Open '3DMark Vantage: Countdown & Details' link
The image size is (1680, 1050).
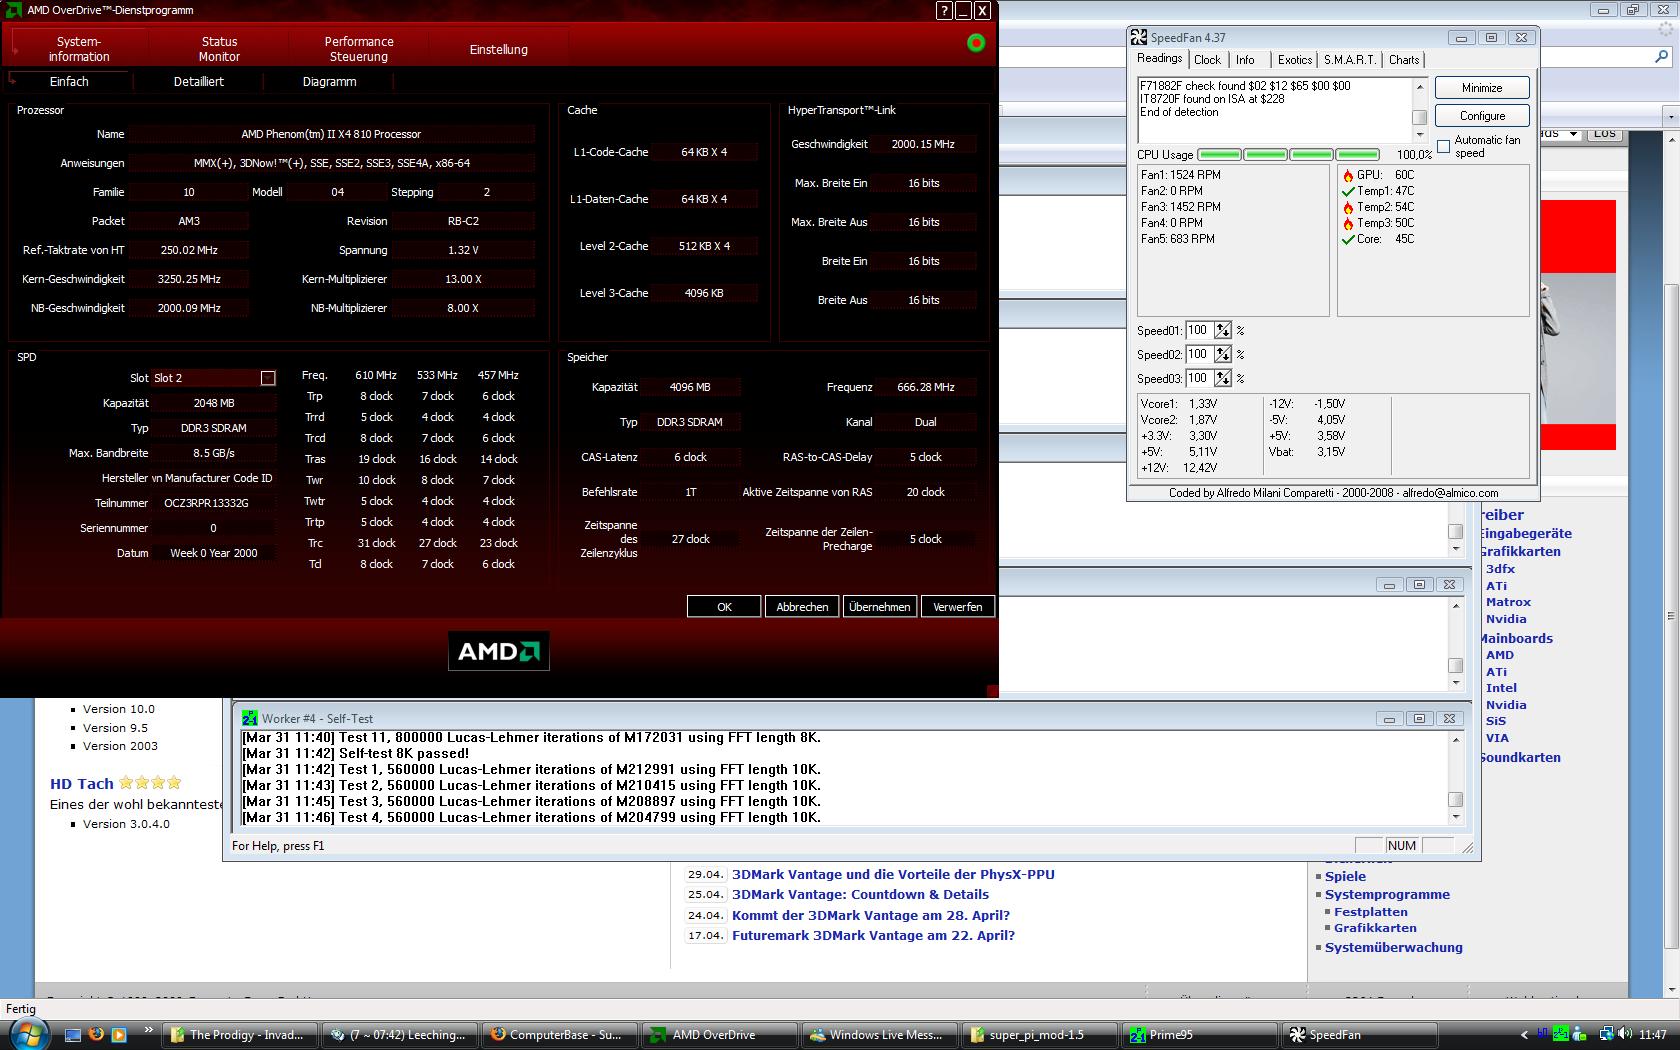[860, 895]
